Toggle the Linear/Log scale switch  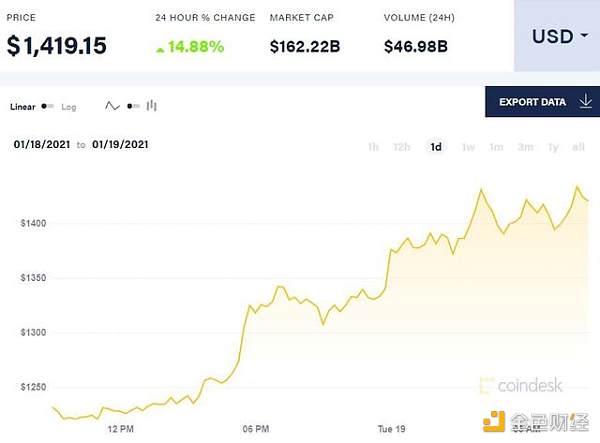(47, 106)
